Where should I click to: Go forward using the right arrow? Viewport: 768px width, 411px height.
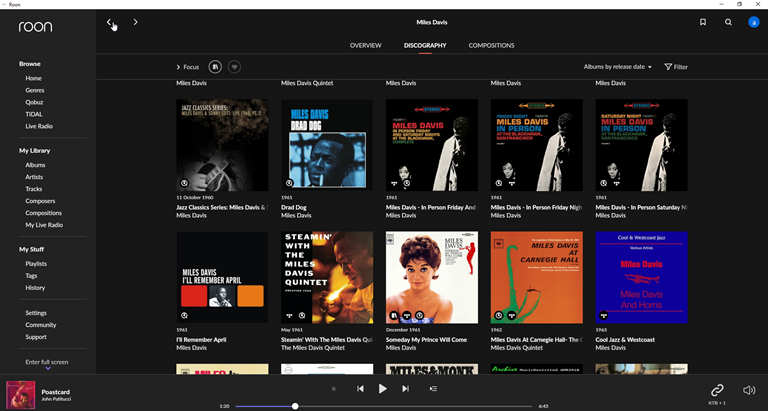tap(136, 22)
